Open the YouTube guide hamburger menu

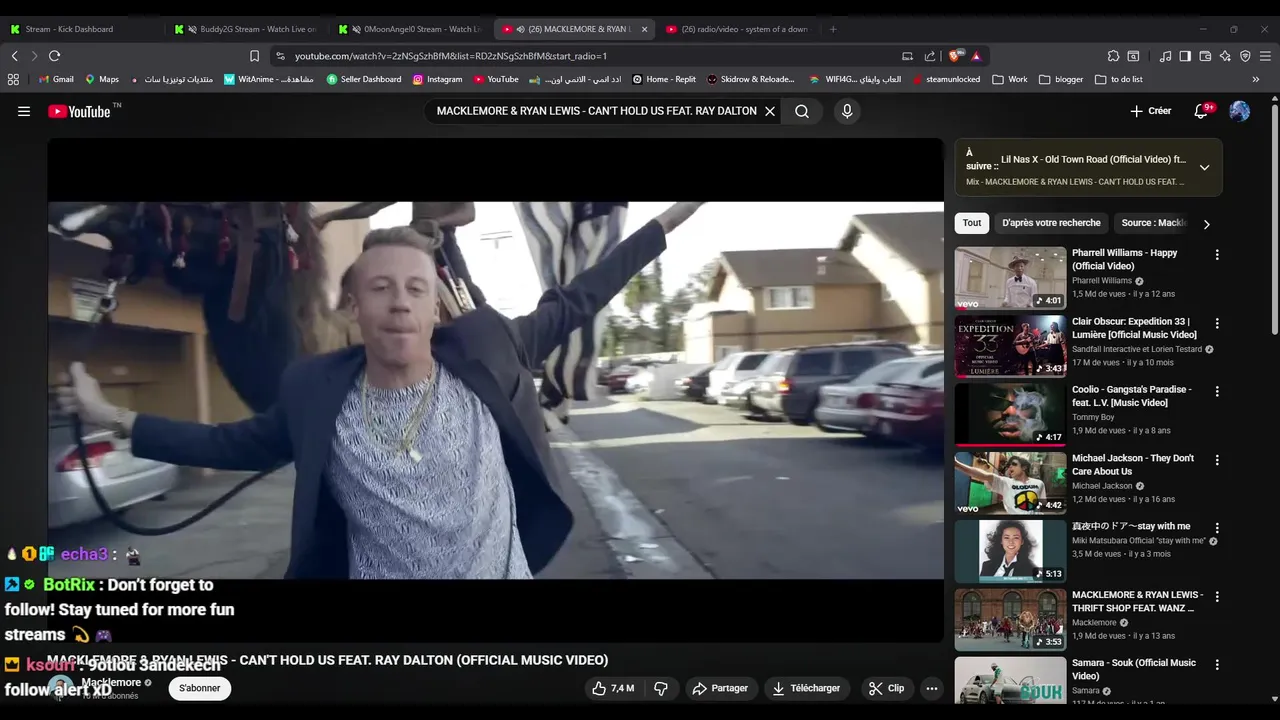pyautogui.click(x=24, y=111)
